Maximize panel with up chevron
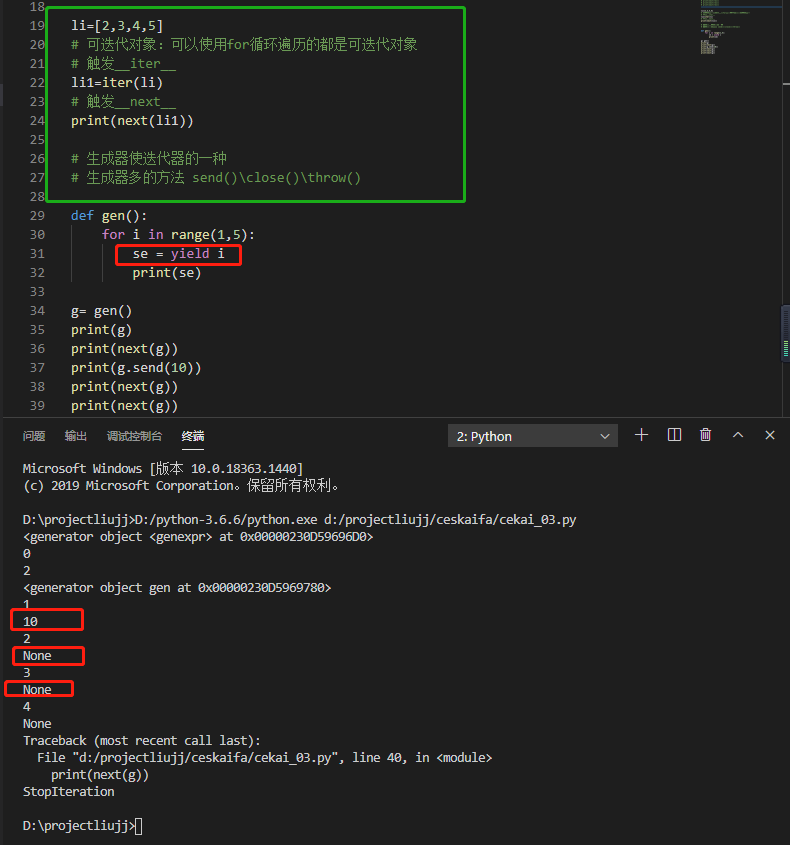Screen dimensions: 790x845 738,435
